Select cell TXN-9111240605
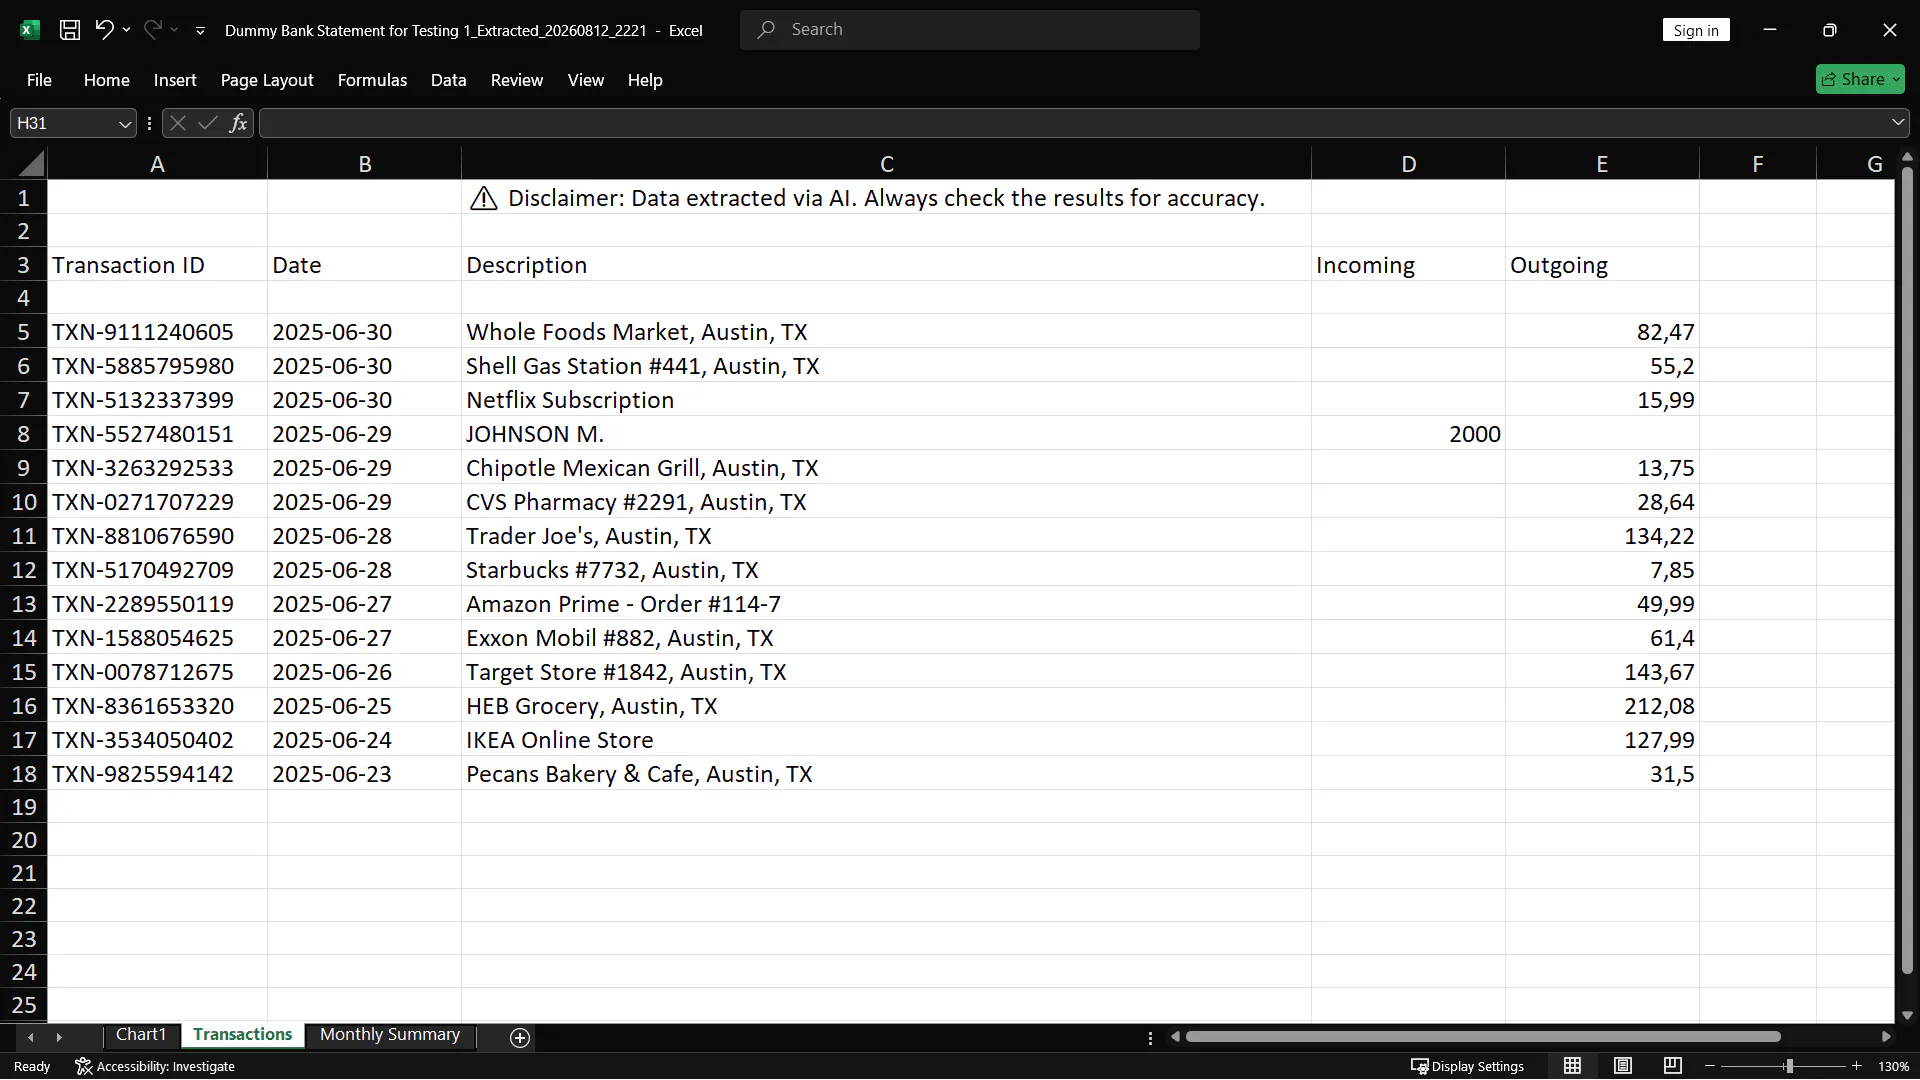 pyautogui.click(x=157, y=332)
